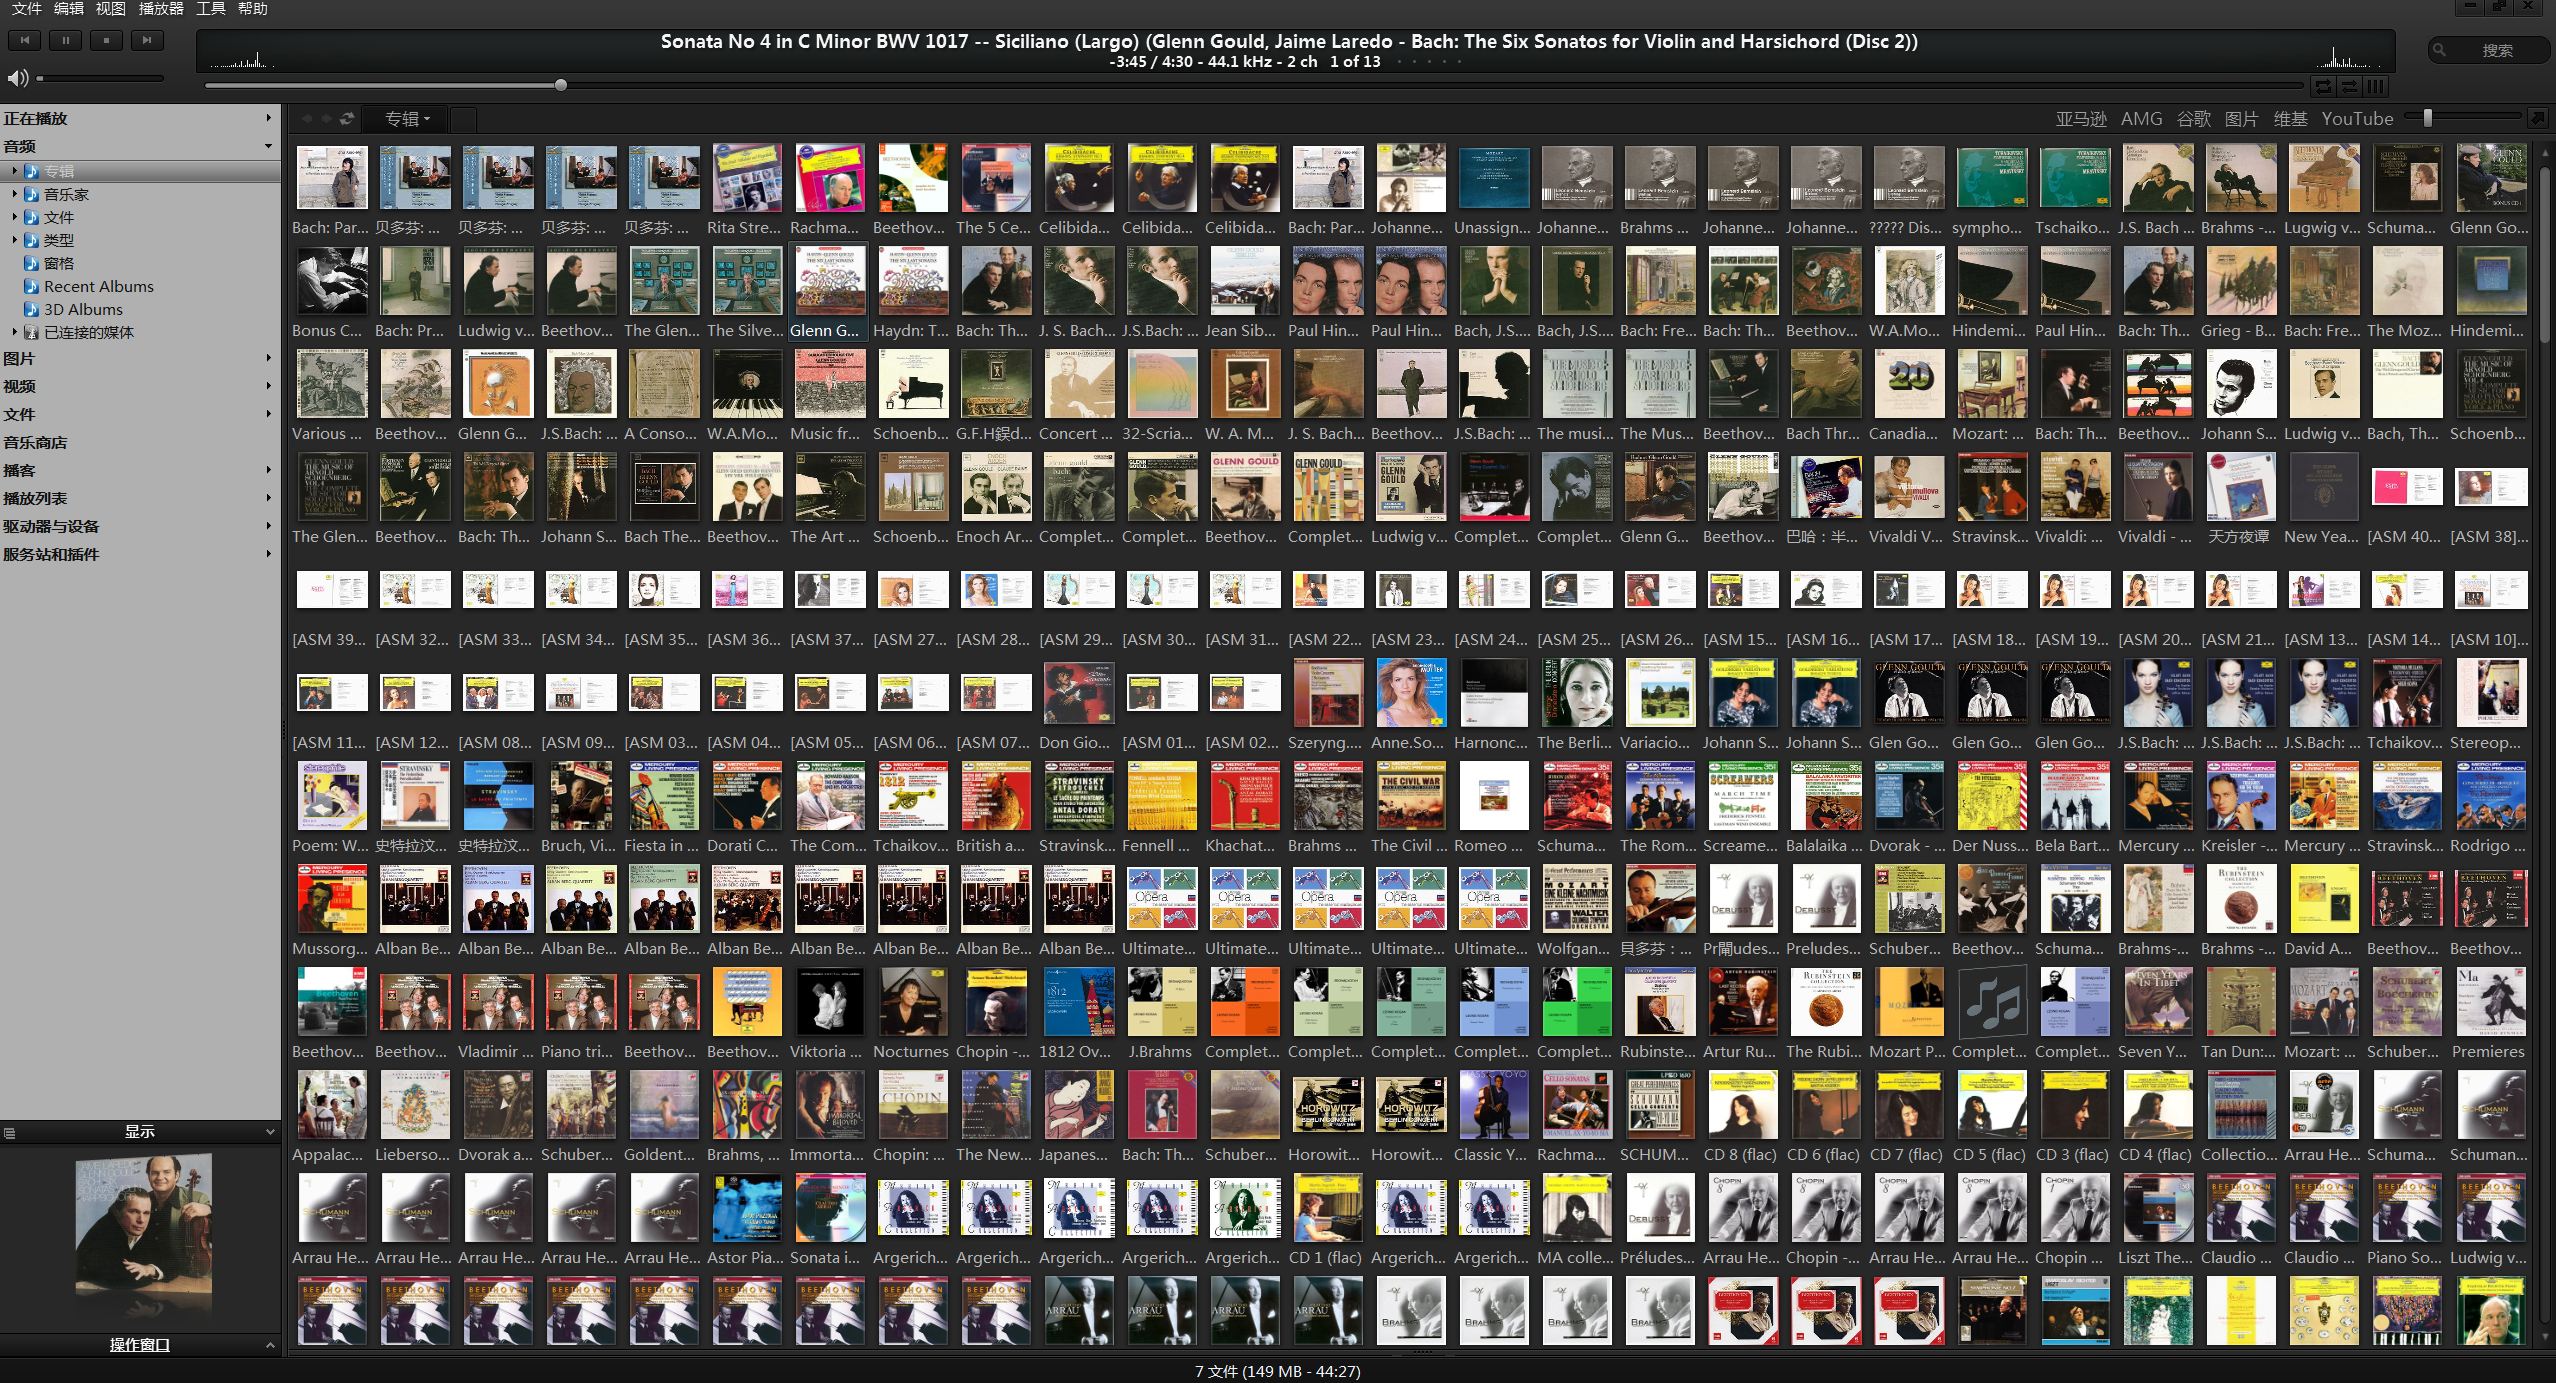Image resolution: width=2556 pixels, height=1383 pixels.
Task: Click the magnifier icon in the search box
Action: [2440, 50]
